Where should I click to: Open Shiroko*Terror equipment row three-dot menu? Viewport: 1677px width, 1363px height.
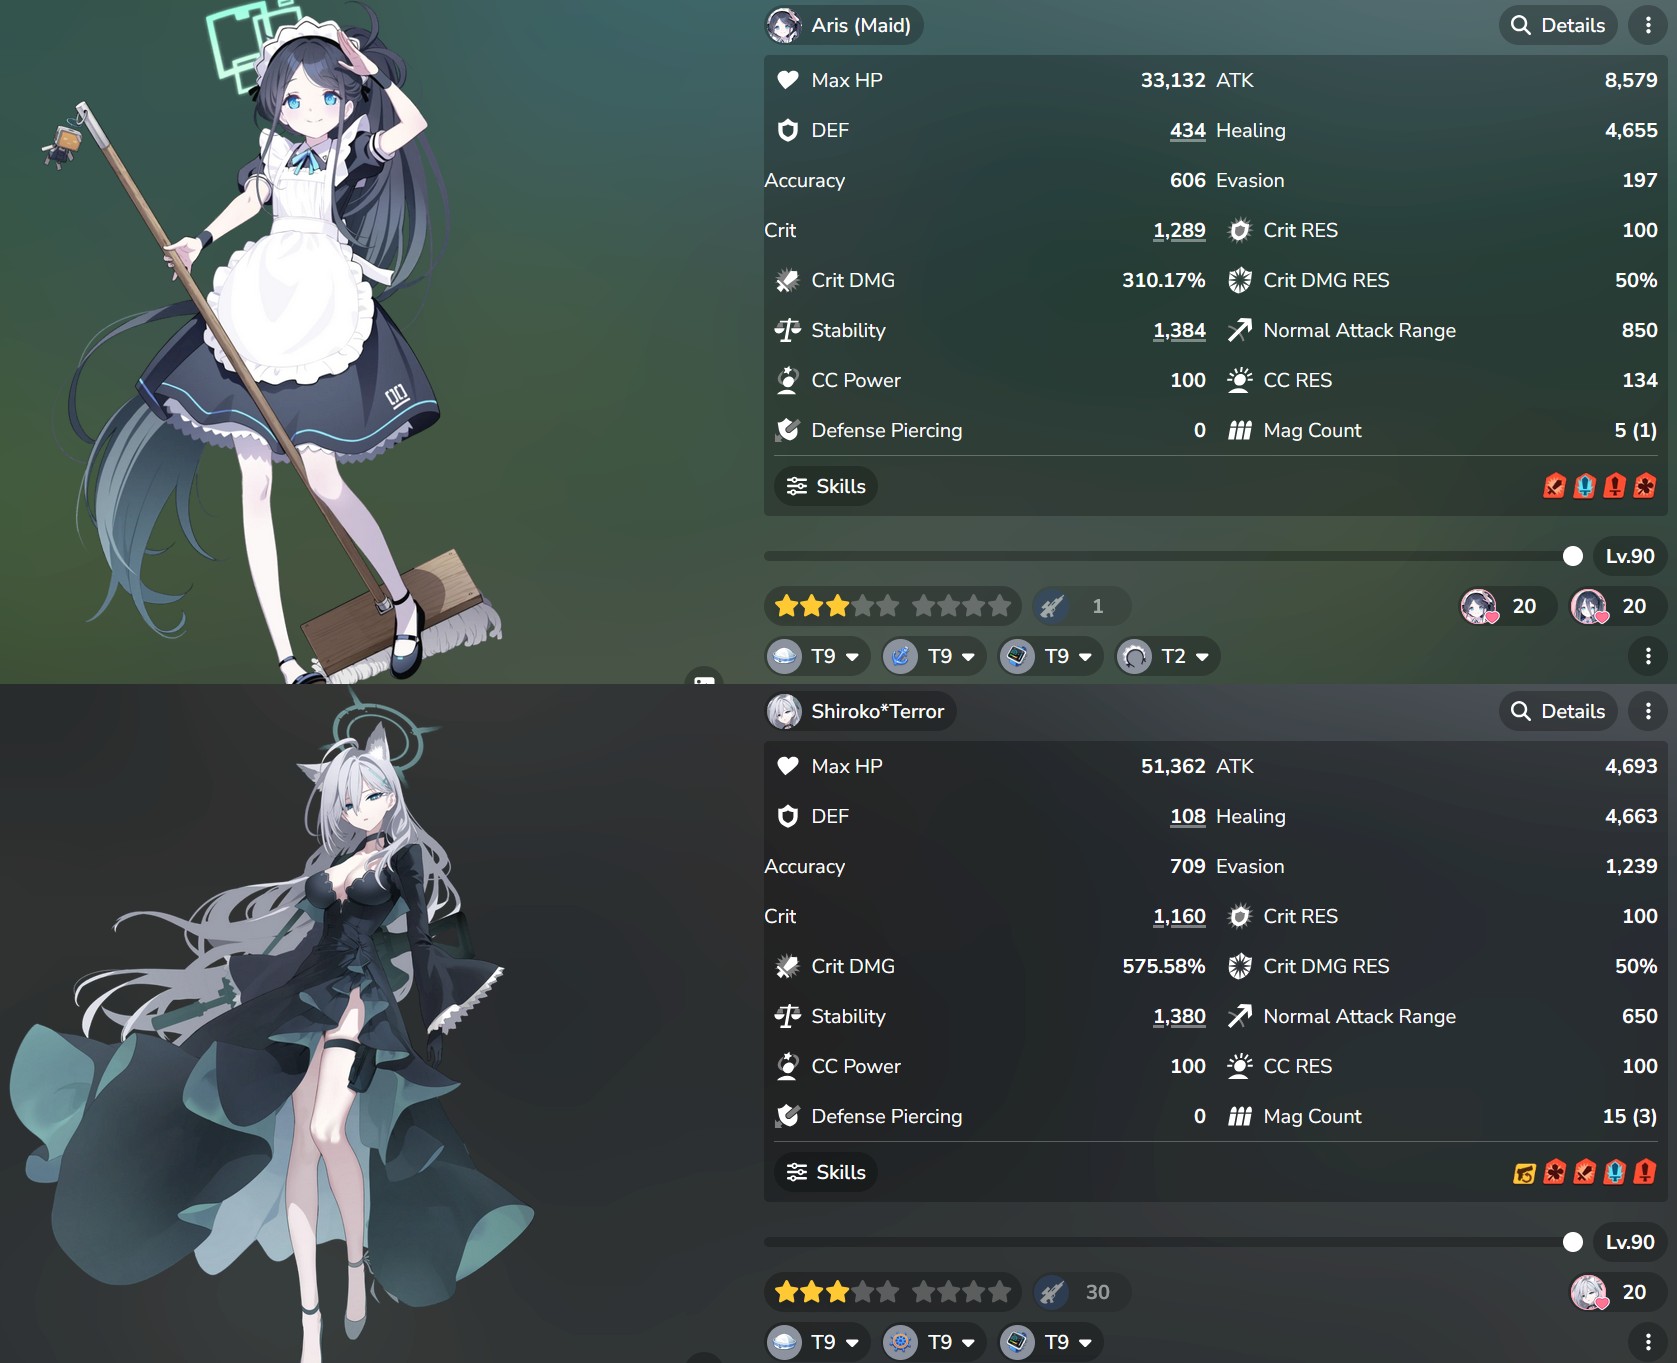click(x=1648, y=1342)
